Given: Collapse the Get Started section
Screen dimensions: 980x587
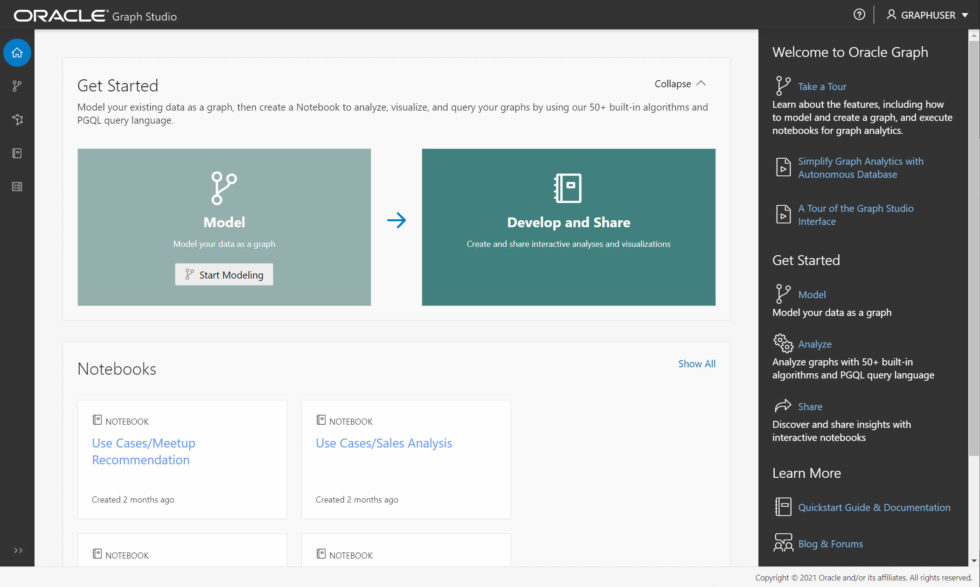Looking at the screenshot, I should pyautogui.click(x=680, y=84).
